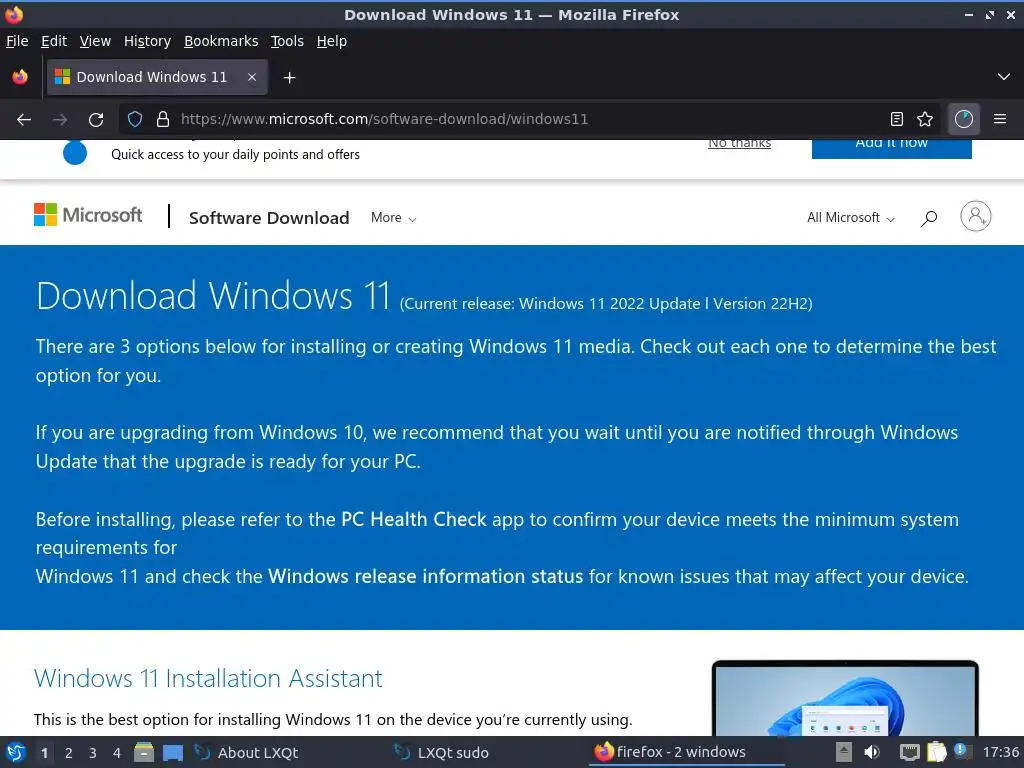Screen dimensions: 1024x768
Task: Activate firefox - 2 windows taskbar group
Action: [x=686, y=752]
